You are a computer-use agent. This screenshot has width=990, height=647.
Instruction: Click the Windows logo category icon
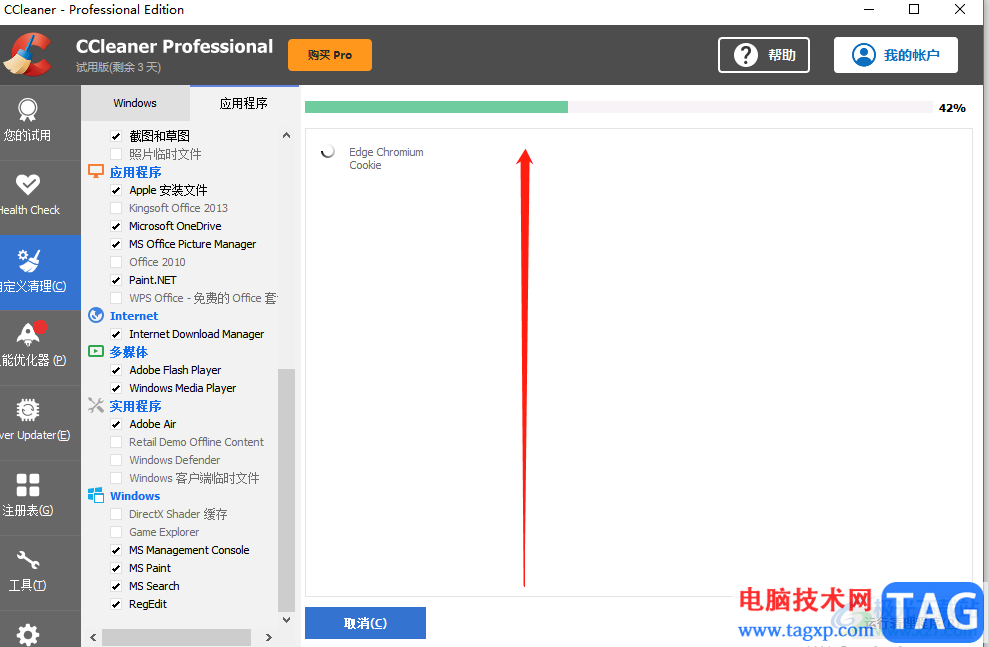click(x=96, y=495)
